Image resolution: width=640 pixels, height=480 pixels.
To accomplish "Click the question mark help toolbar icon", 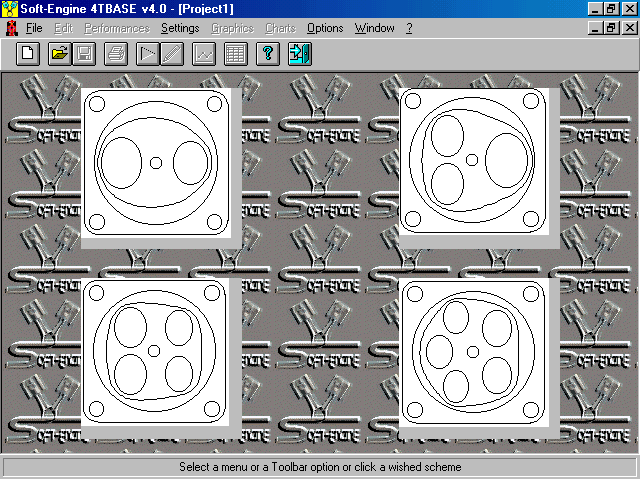I will tap(267, 54).
